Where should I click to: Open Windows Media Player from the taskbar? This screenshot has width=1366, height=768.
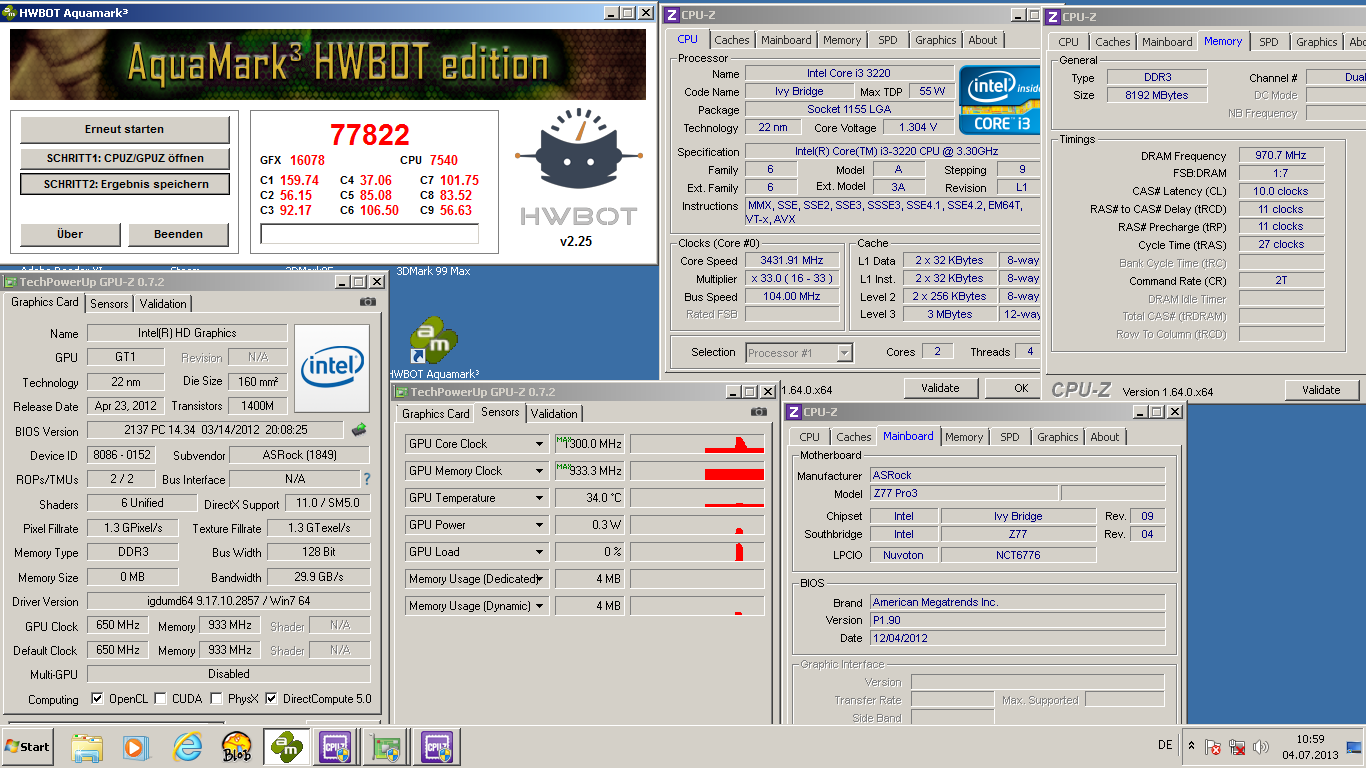point(135,747)
